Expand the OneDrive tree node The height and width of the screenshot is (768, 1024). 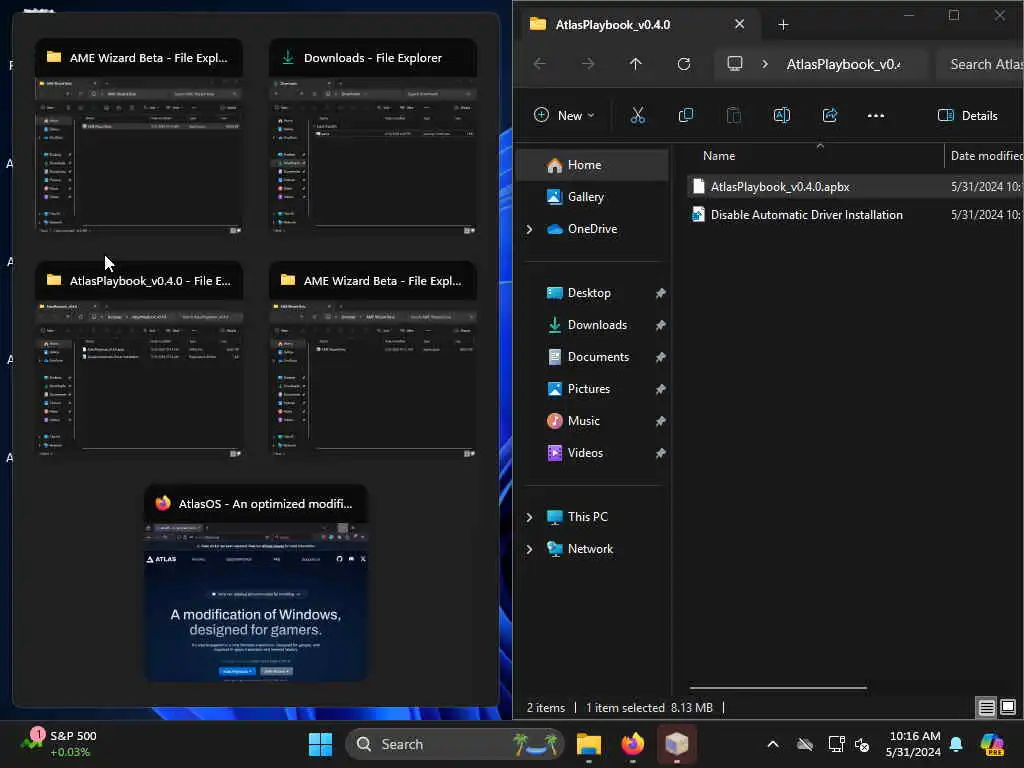(530, 229)
